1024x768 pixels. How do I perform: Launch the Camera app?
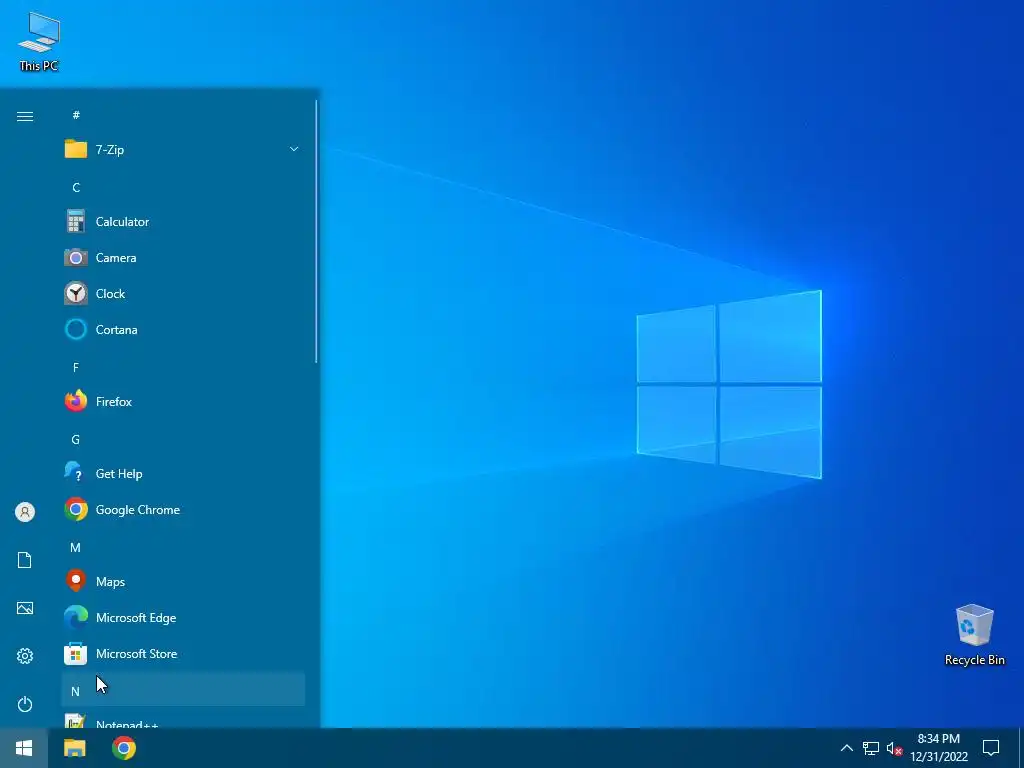click(183, 258)
